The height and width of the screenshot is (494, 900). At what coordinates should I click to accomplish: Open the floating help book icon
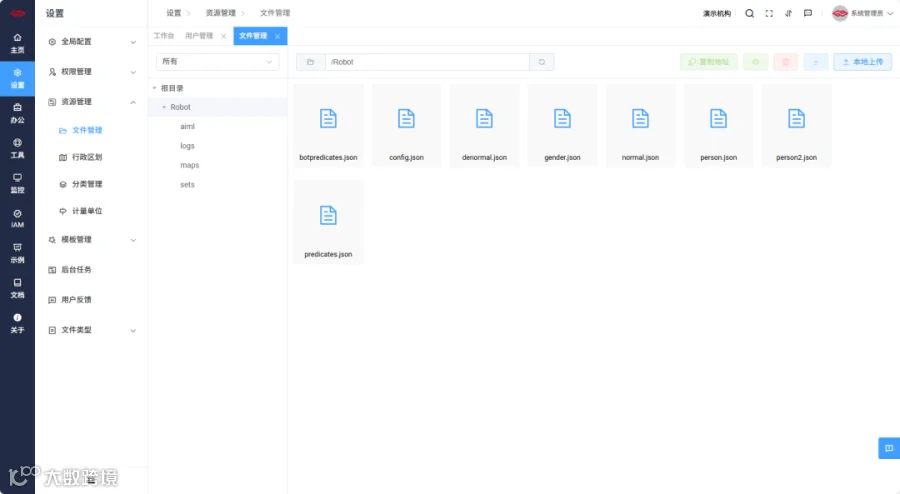(889, 448)
